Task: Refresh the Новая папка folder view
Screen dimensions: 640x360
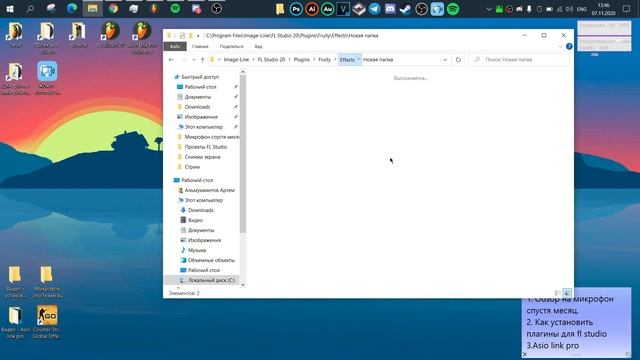Action: 458,60
